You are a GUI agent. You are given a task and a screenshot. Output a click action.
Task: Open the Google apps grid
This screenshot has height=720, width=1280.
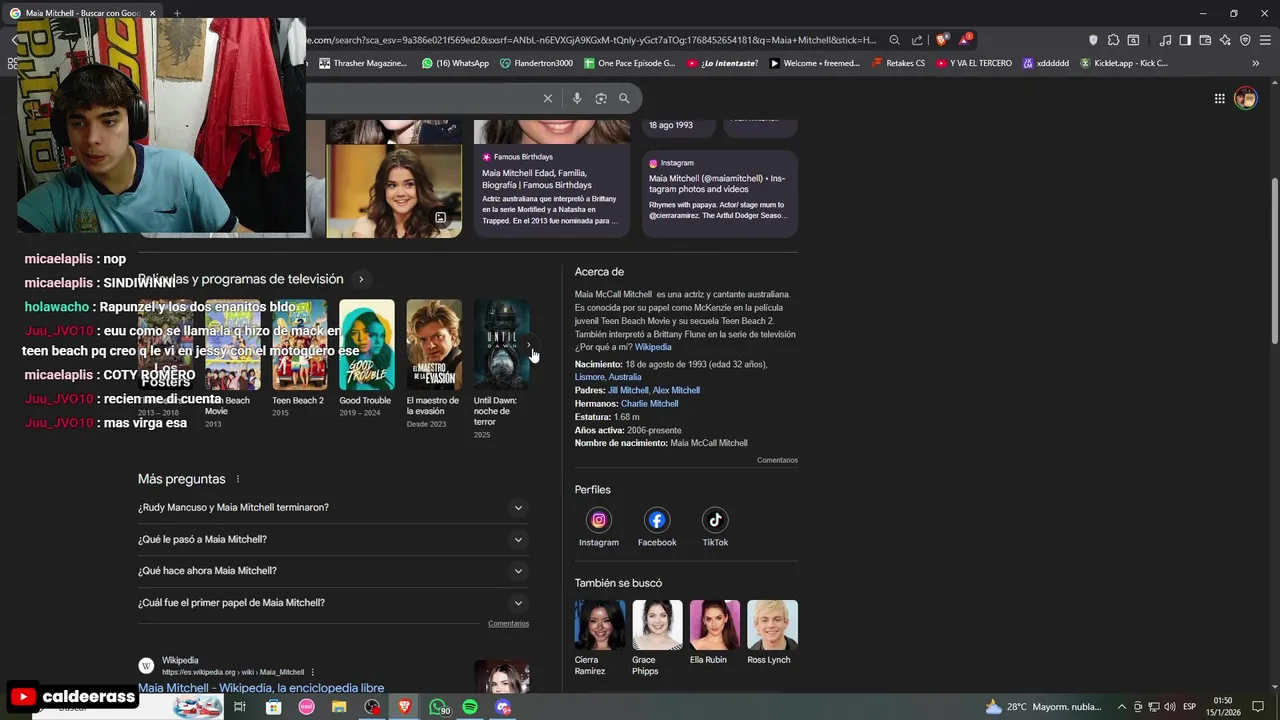[x=1220, y=98]
